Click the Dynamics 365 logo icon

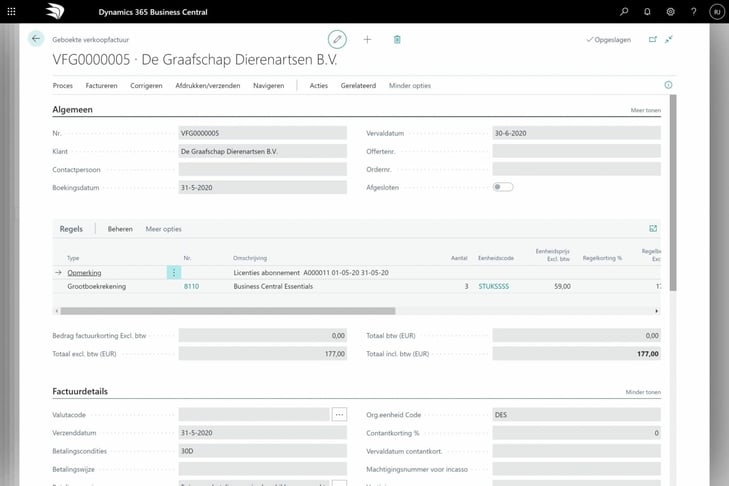coord(55,12)
